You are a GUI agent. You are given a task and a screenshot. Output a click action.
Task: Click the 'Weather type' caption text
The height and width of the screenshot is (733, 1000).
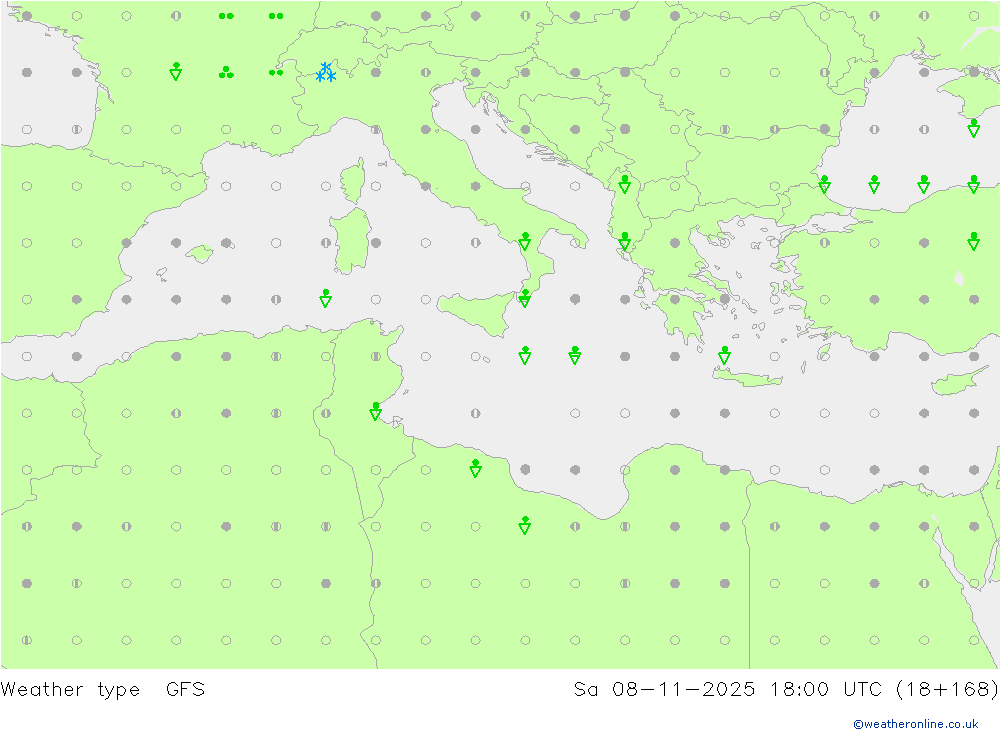(70, 690)
